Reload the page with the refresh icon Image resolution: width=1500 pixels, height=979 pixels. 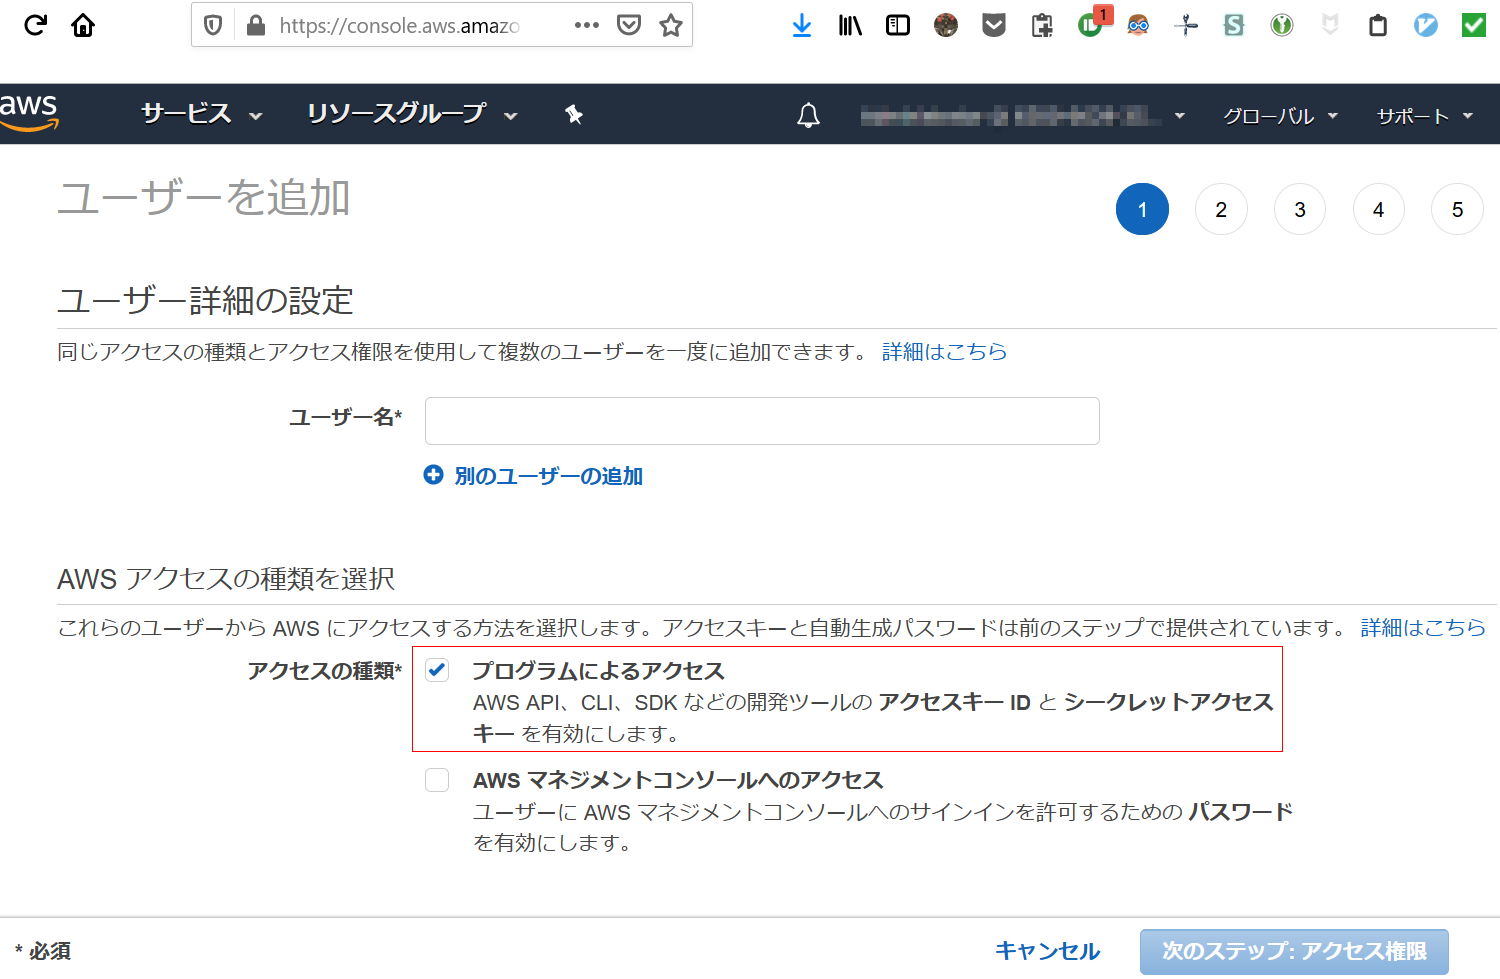pos(35,25)
